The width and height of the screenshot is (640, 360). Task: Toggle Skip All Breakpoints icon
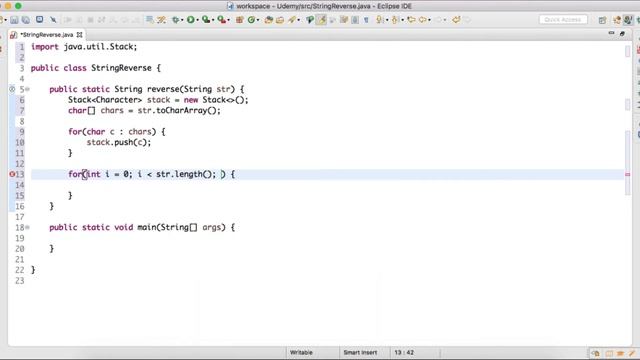point(53,20)
